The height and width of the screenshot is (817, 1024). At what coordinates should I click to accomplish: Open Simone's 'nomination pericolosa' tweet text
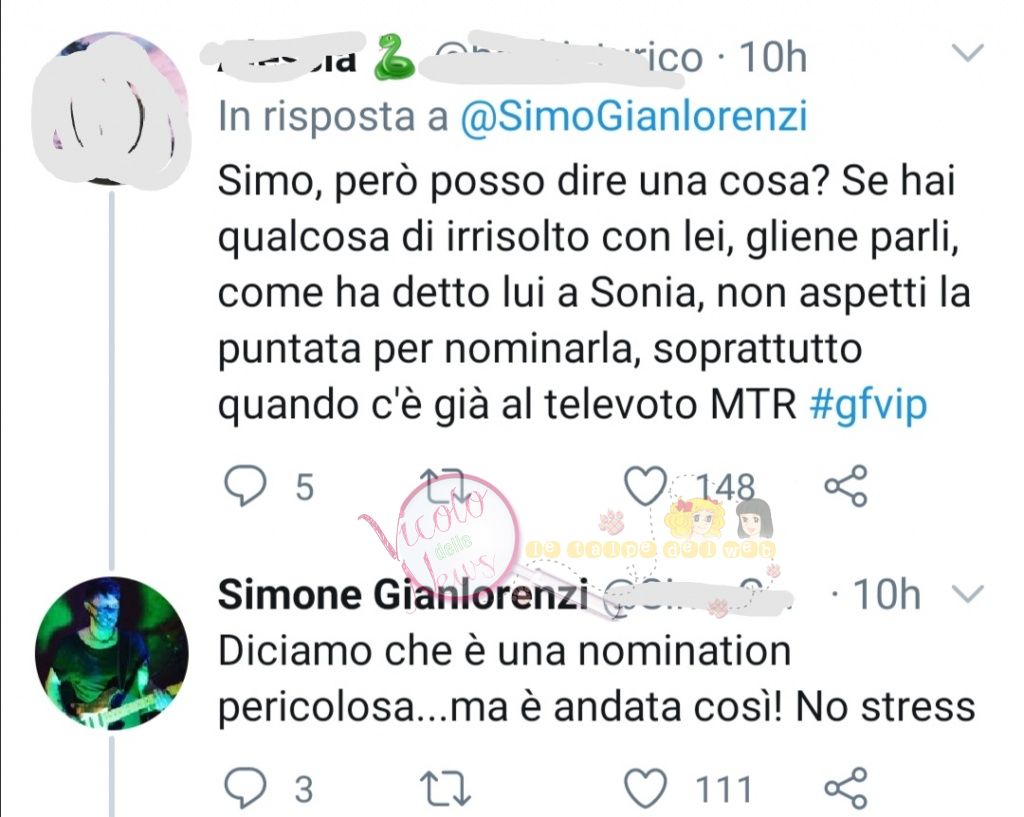(x=596, y=679)
